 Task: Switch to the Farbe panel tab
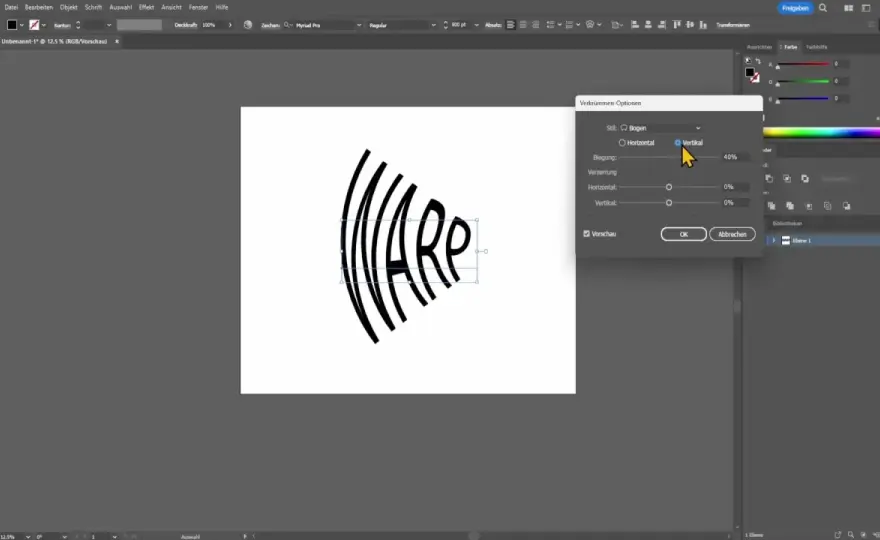coord(790,47)
